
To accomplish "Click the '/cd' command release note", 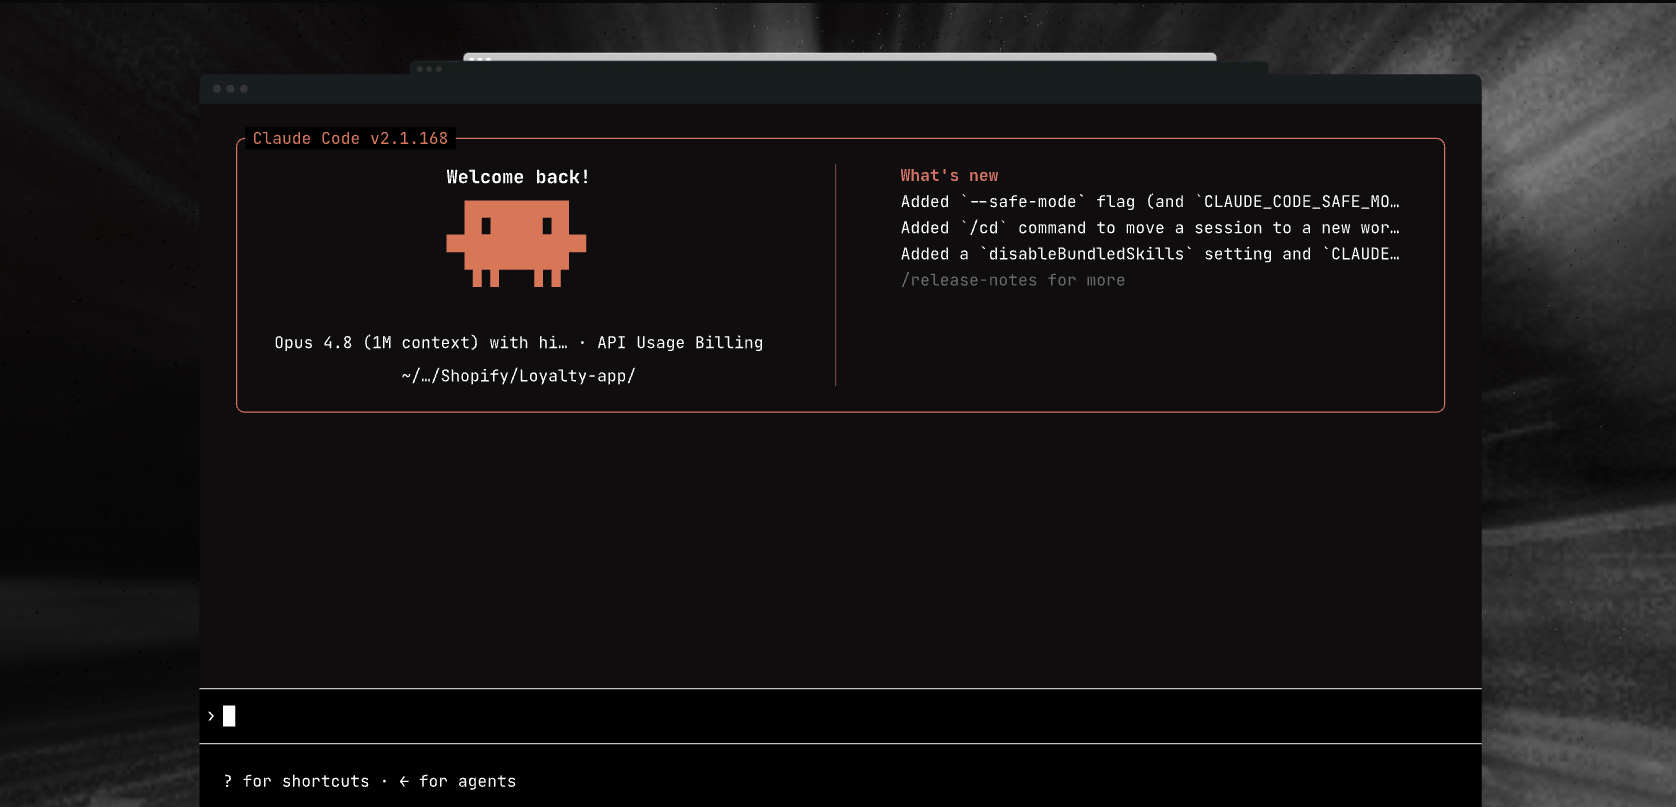I will (x=1150, y=228).
